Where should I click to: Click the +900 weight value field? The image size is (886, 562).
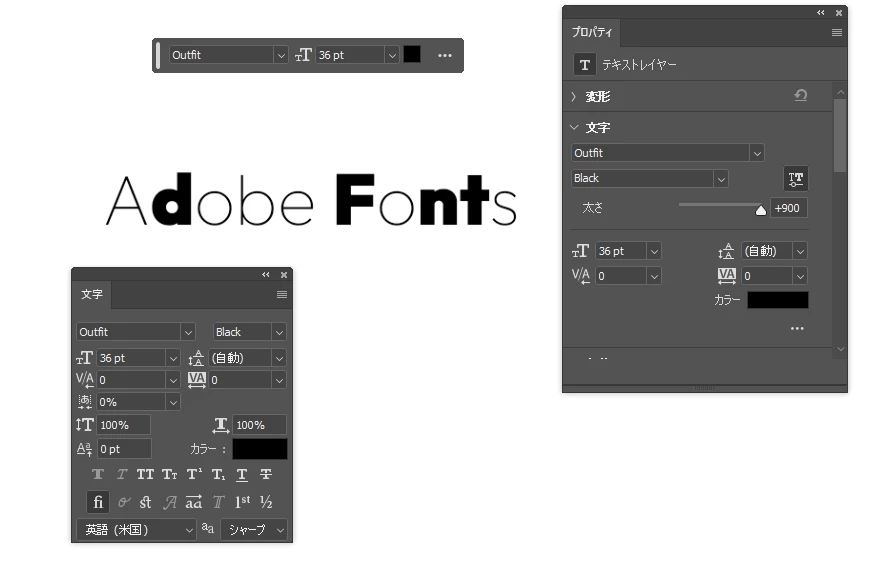787,208
